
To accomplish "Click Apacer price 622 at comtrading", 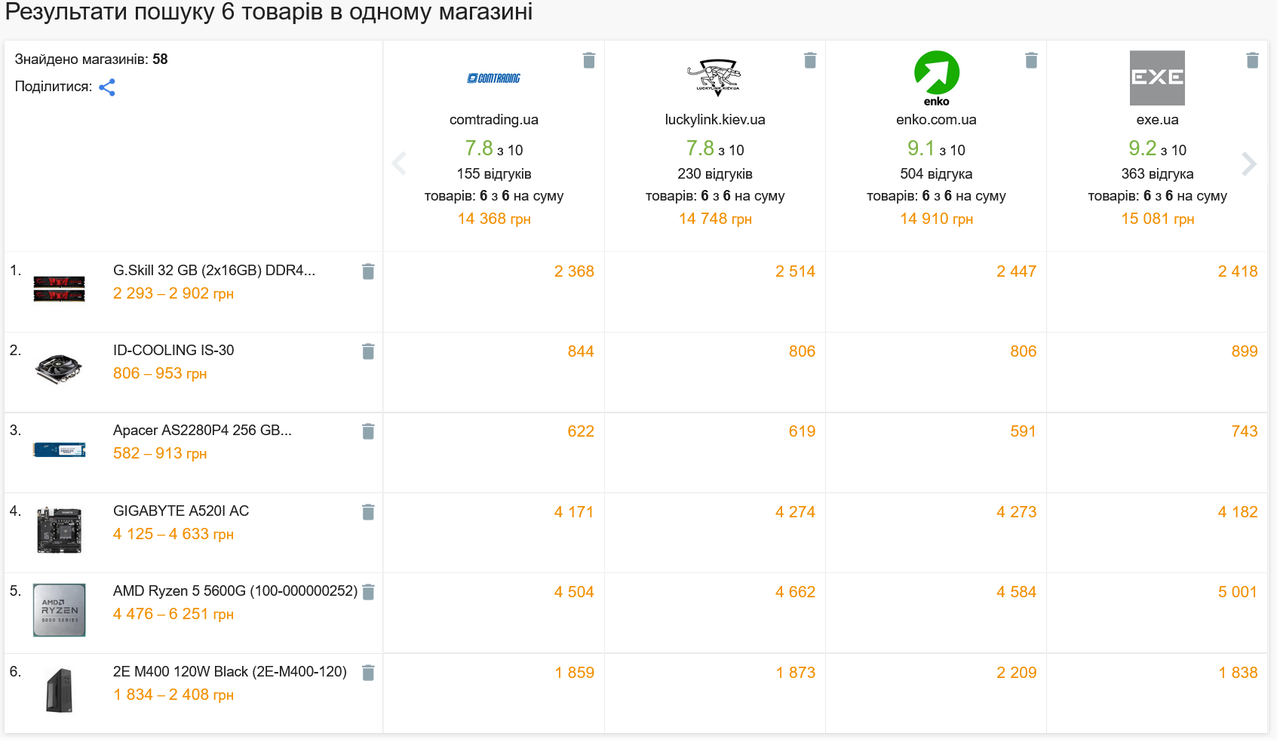I will point(581,431).
